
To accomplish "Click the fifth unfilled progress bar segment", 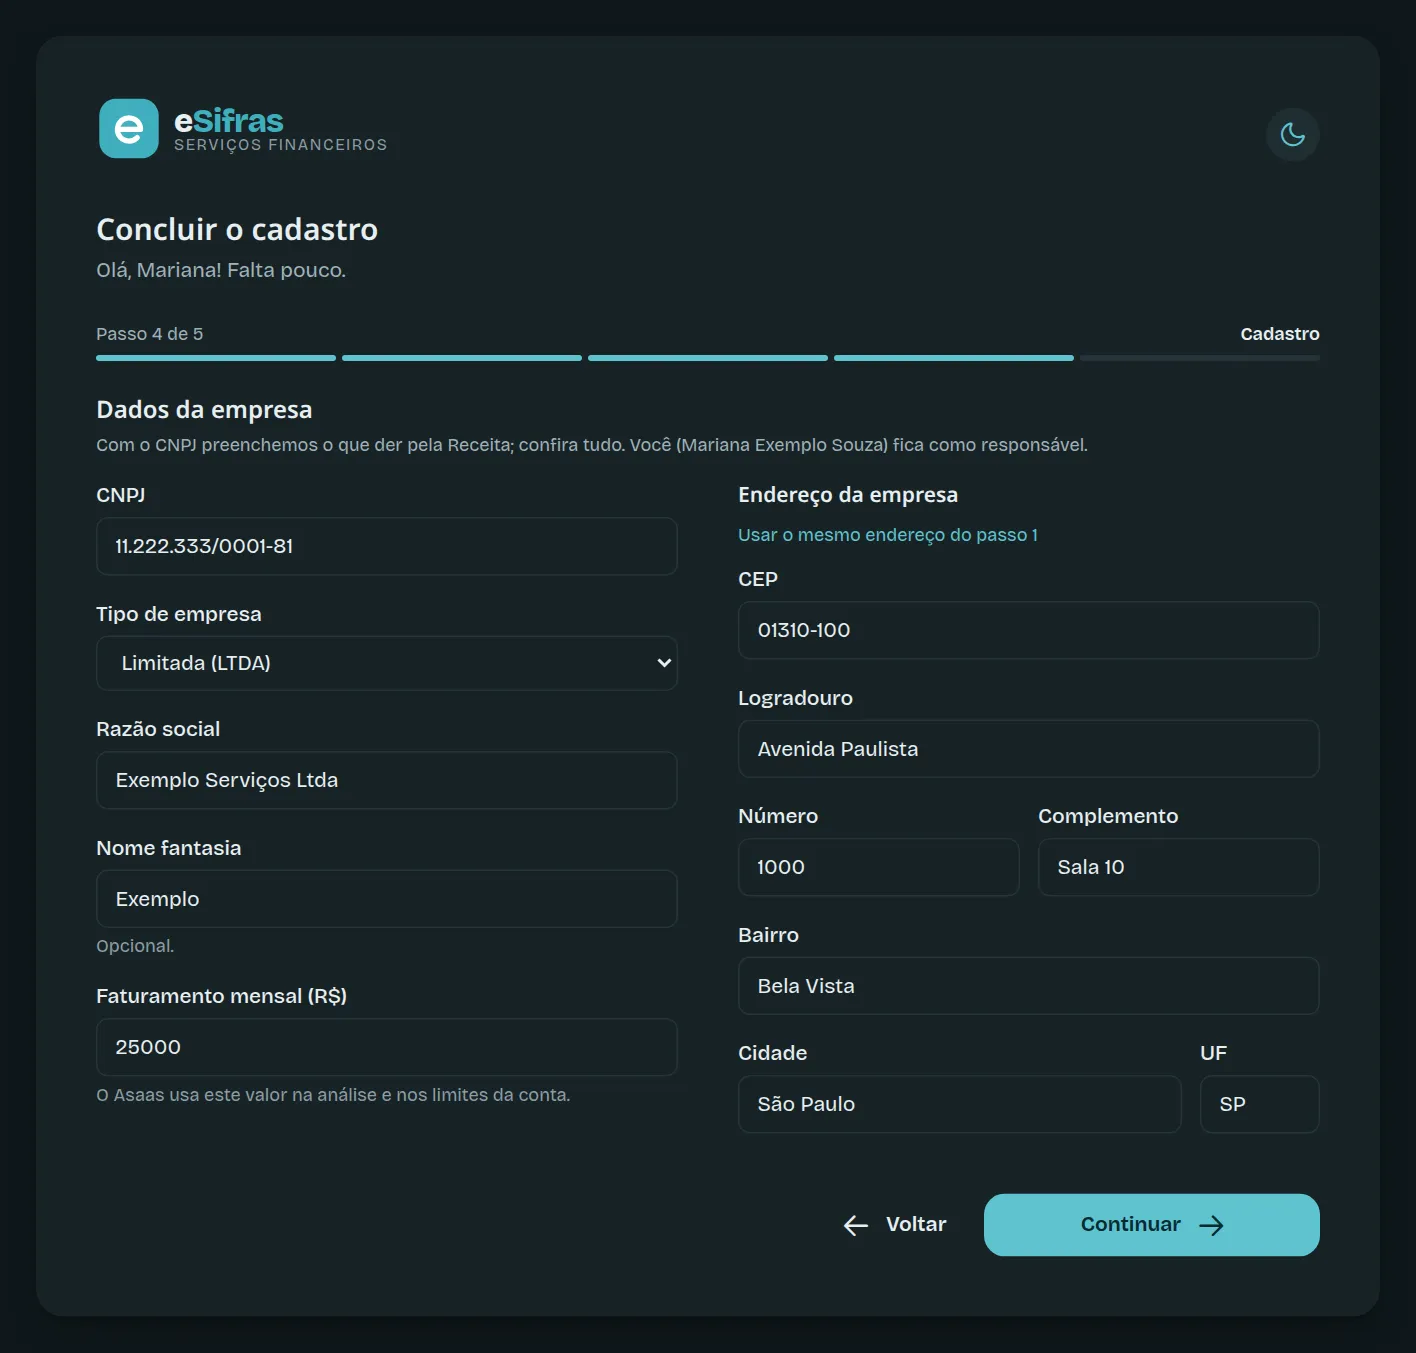I will click(1199, 358).
